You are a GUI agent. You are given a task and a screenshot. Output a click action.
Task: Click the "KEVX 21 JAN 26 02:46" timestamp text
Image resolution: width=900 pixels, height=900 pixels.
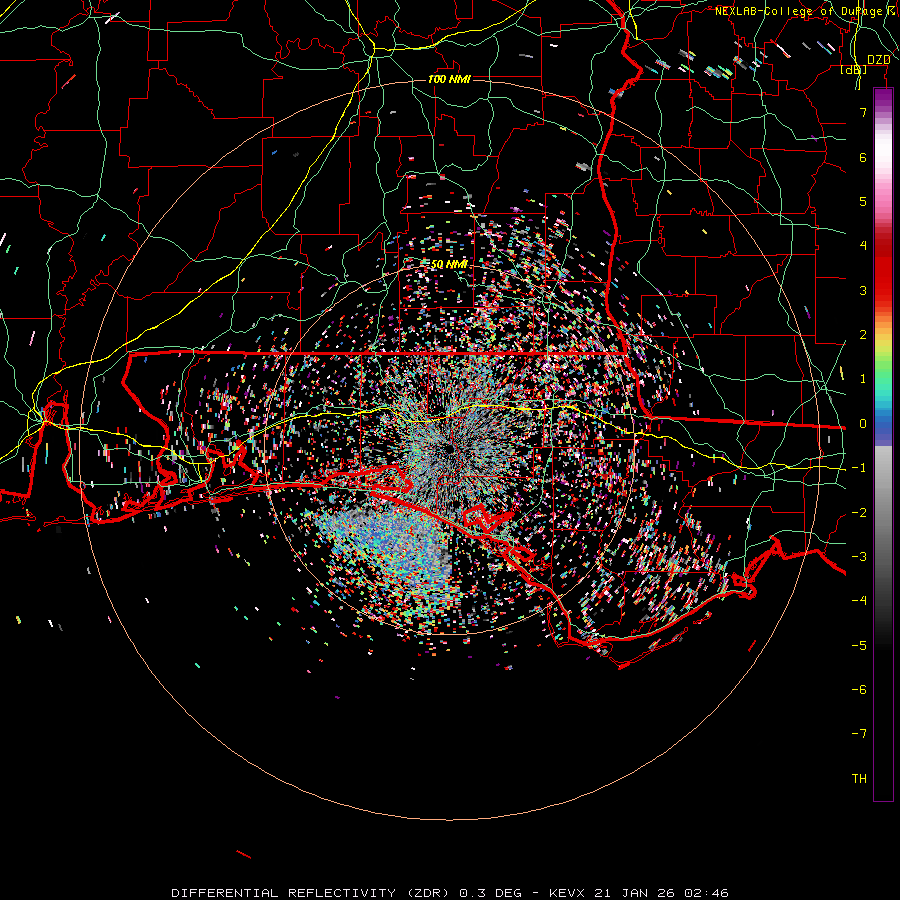tap(638, 893)
